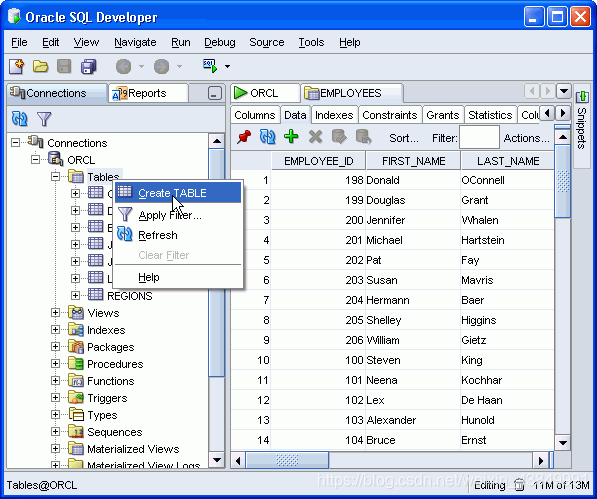
Task: Click the Connections tree scroll down arrow
Action: coord(217,459)
